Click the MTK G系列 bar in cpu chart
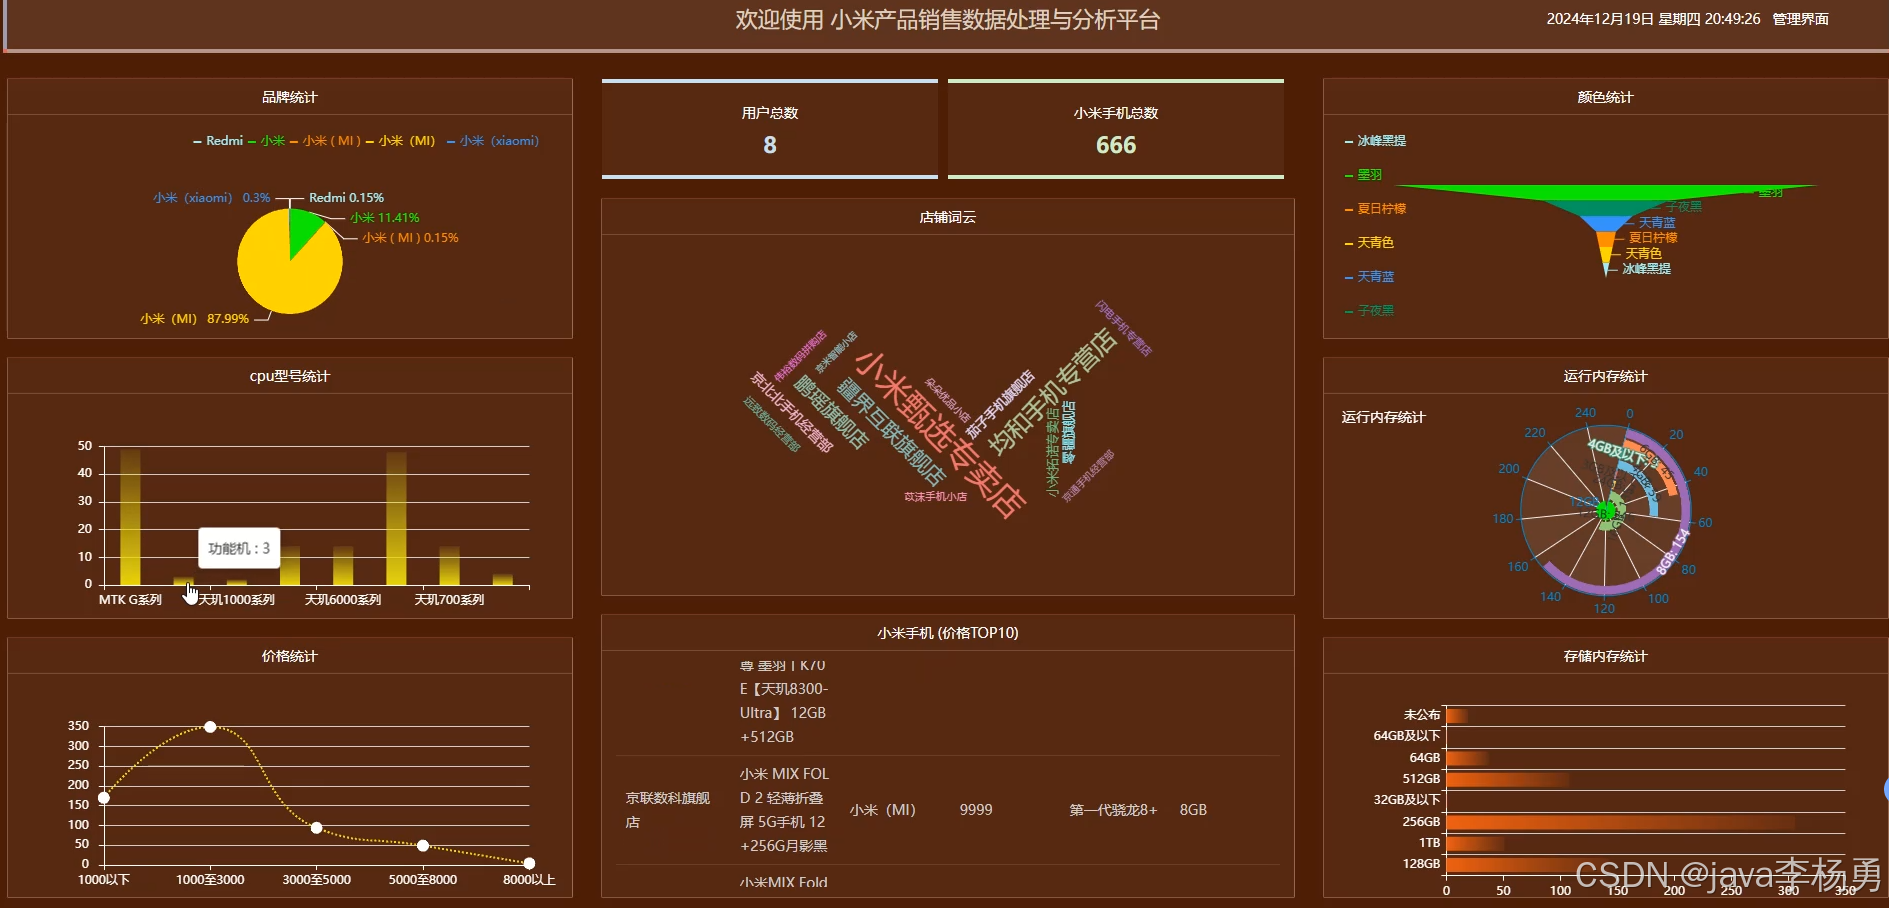The width and height of the screenshot is (1889, 908). (130, 517)
